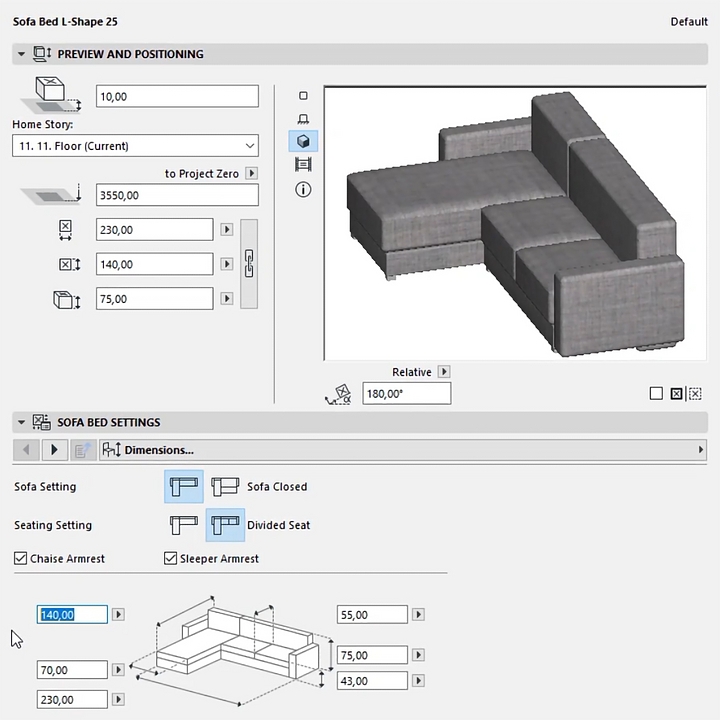Select the Divided Seat icon

tap(225, 525)
